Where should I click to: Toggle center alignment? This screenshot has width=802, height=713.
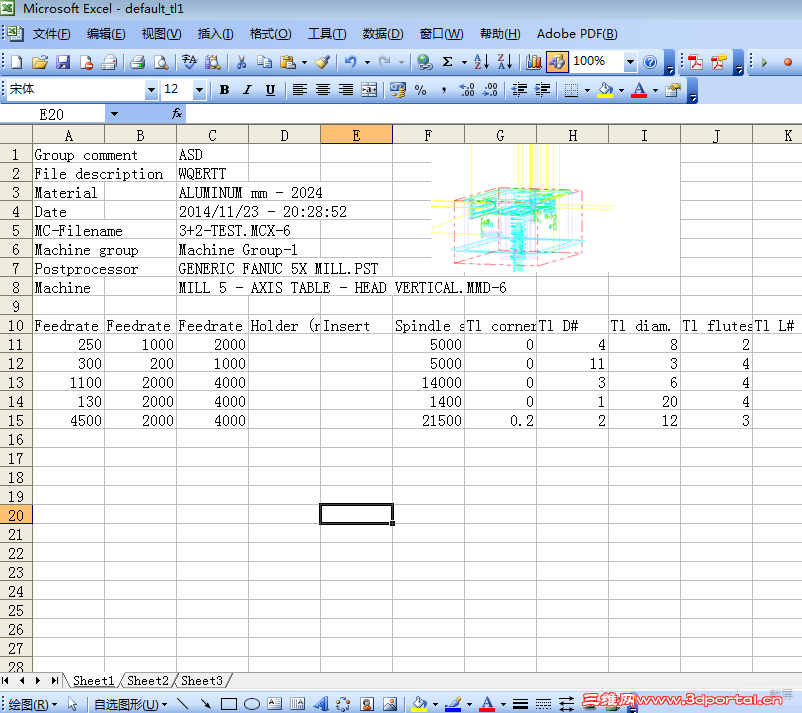point(323,91)
